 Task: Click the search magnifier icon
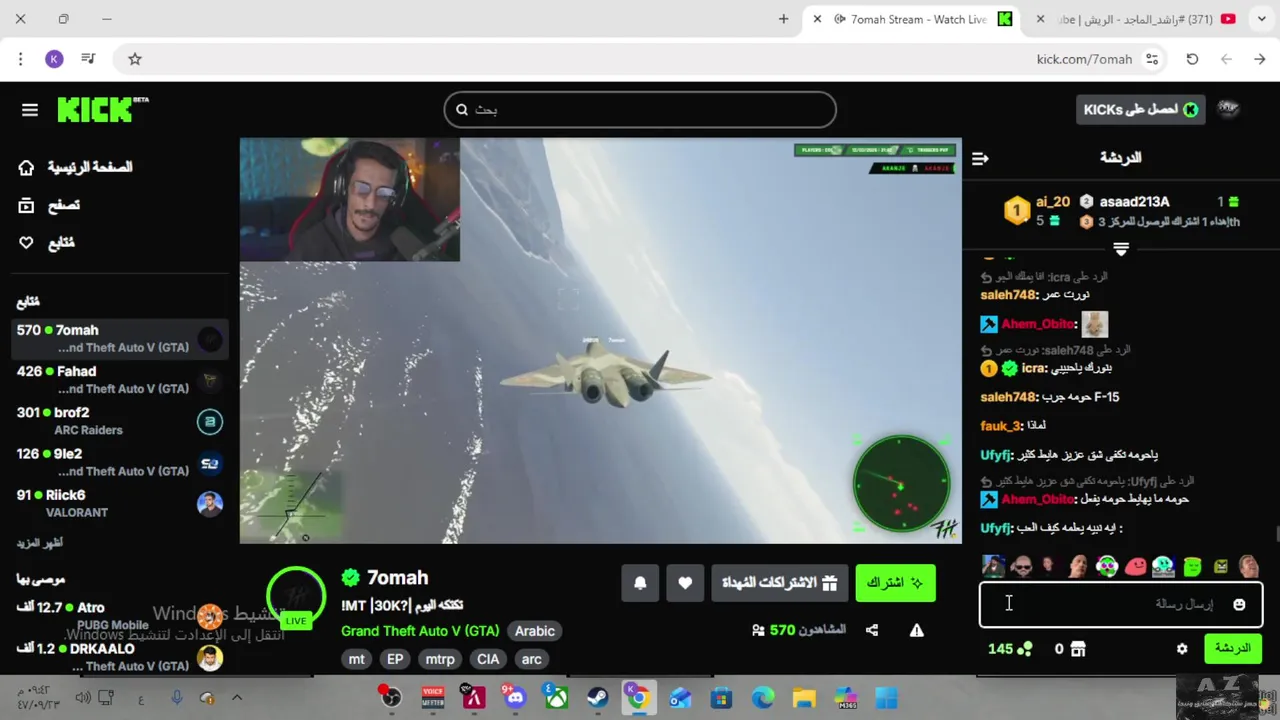(462, 110)
